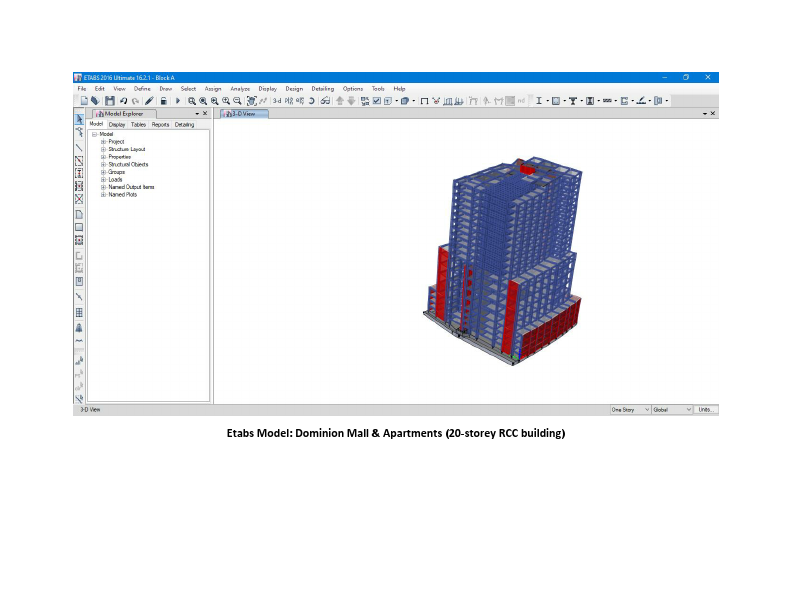This screenshot has width=792, height=612.
Task: Expand the Groups tree node
Action: (x=103, y=172)
